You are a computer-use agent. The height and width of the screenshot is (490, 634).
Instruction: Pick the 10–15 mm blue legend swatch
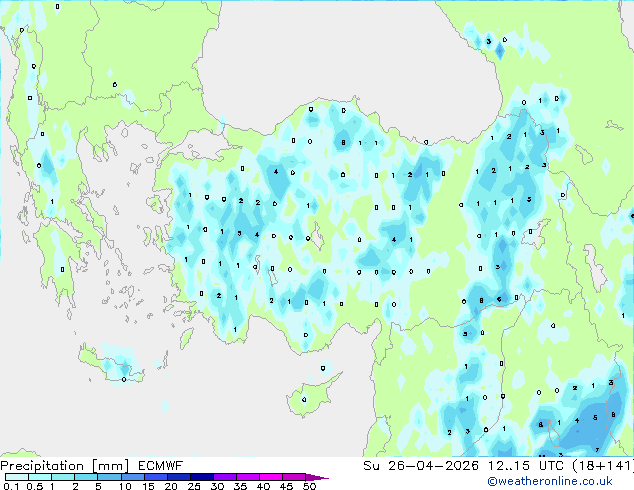[133, 477]
